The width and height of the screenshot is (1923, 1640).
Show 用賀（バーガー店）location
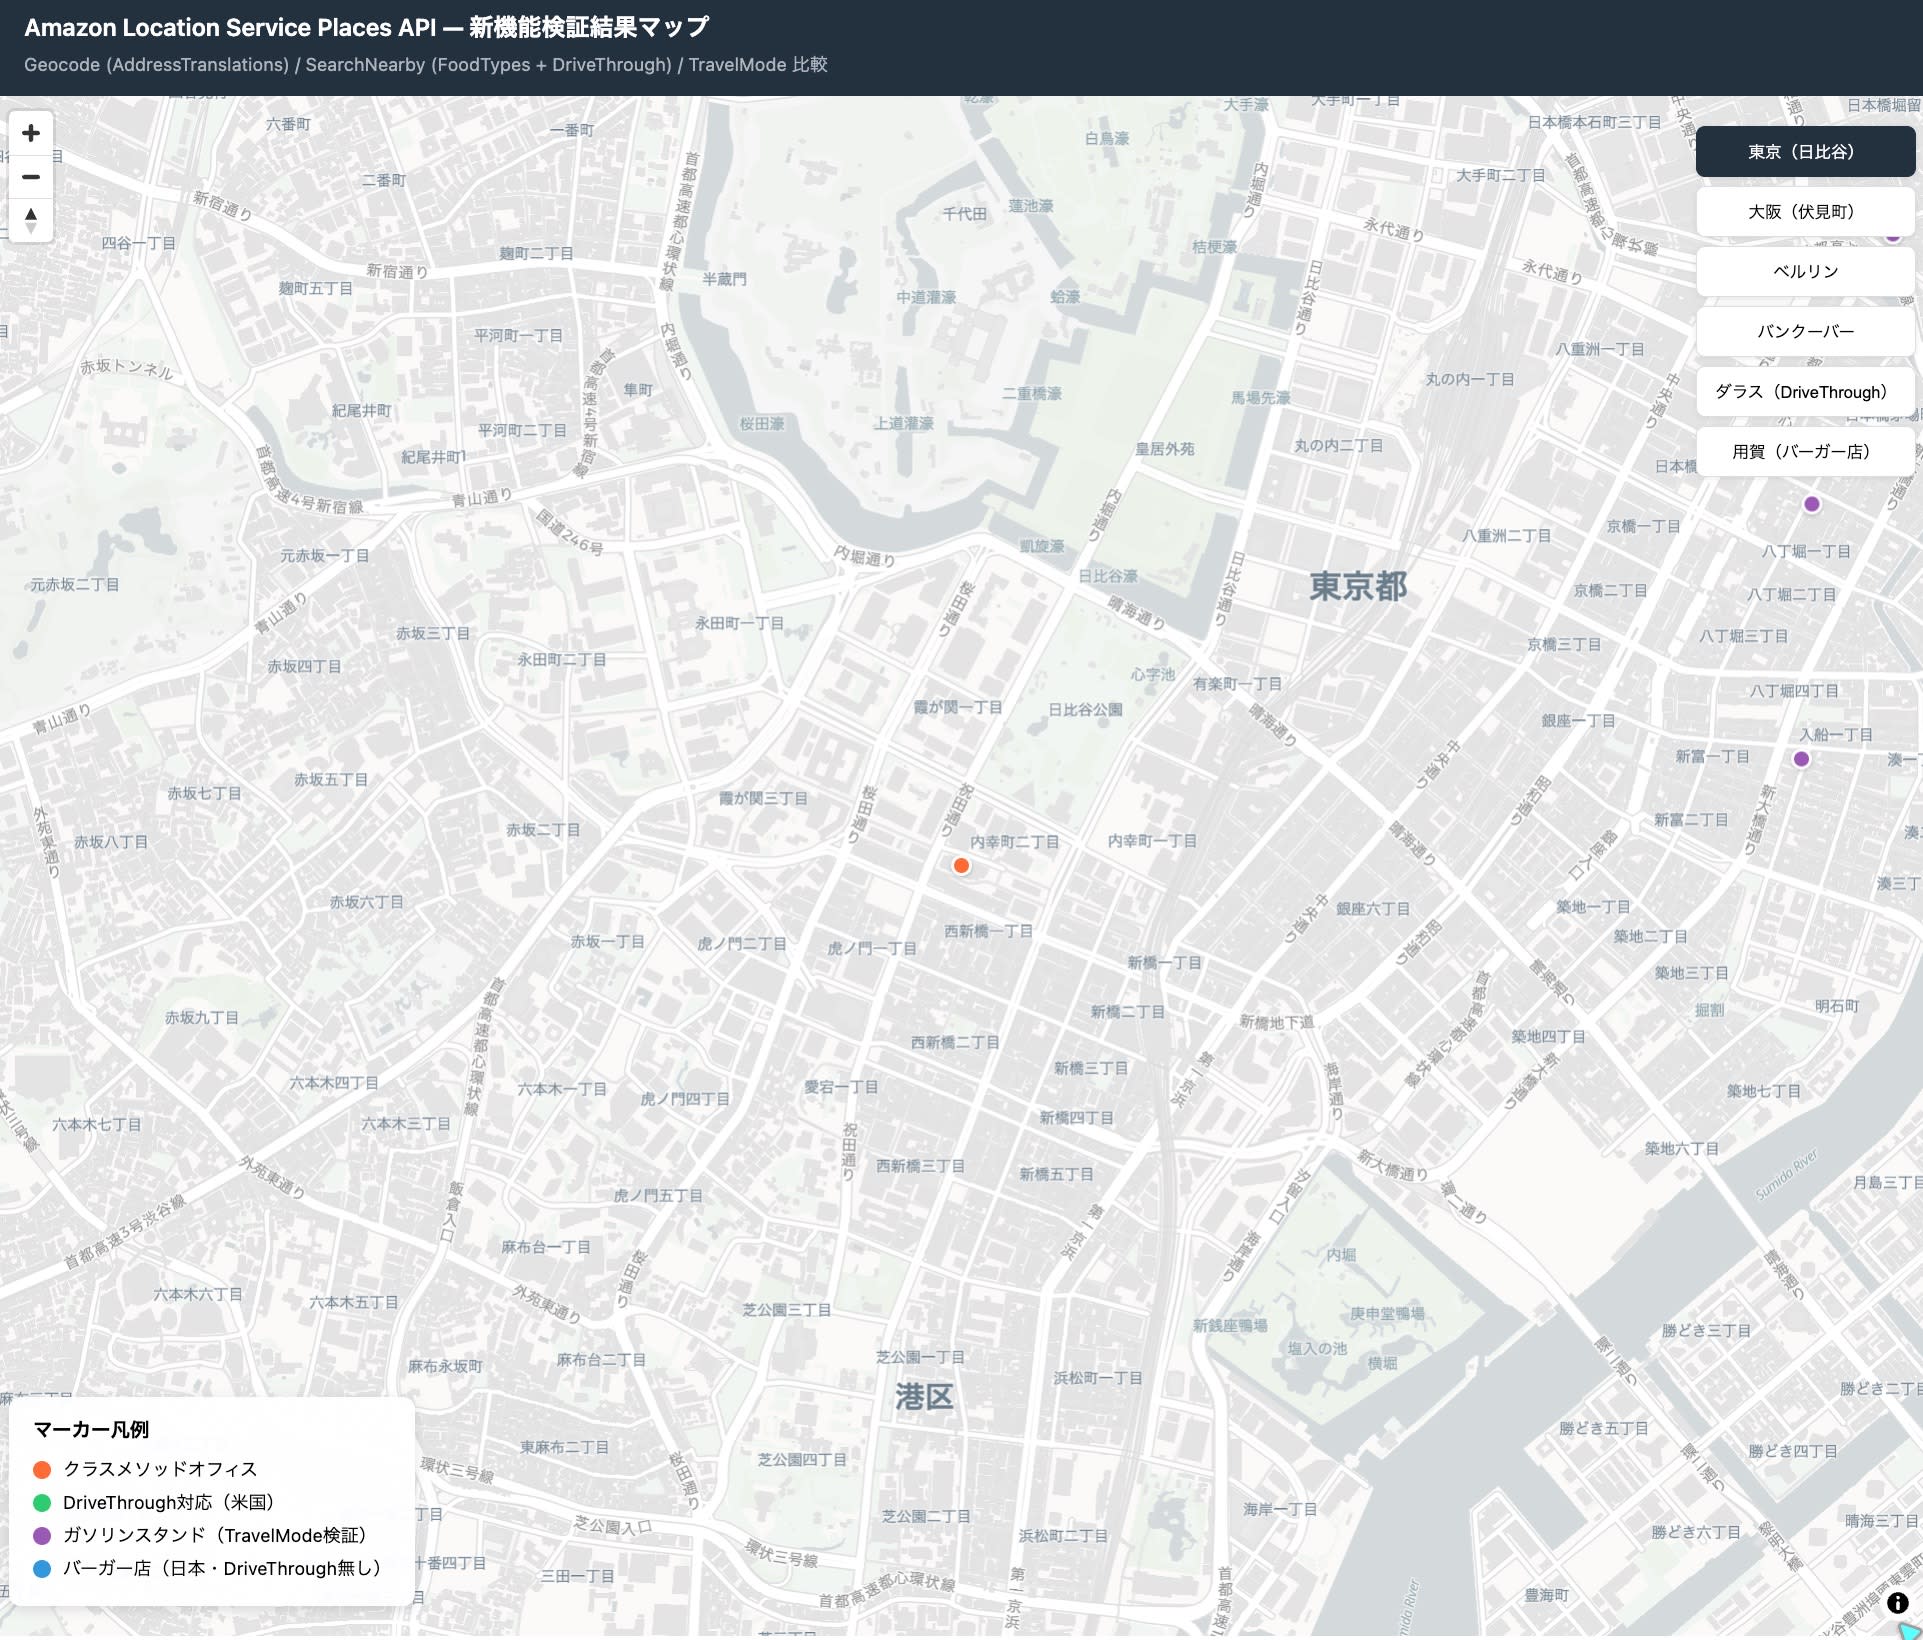[x=1805, y=452]
